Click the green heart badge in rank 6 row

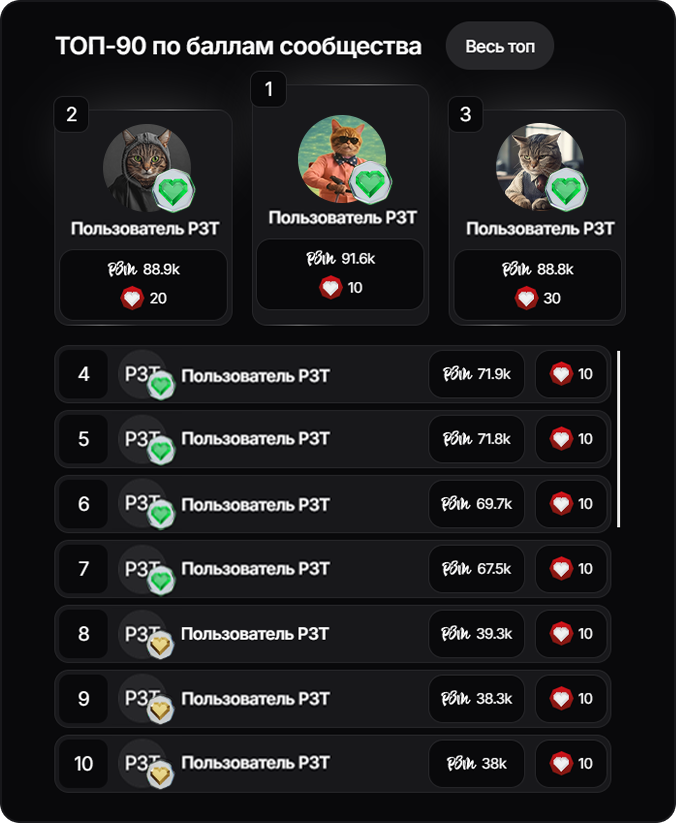161,514
